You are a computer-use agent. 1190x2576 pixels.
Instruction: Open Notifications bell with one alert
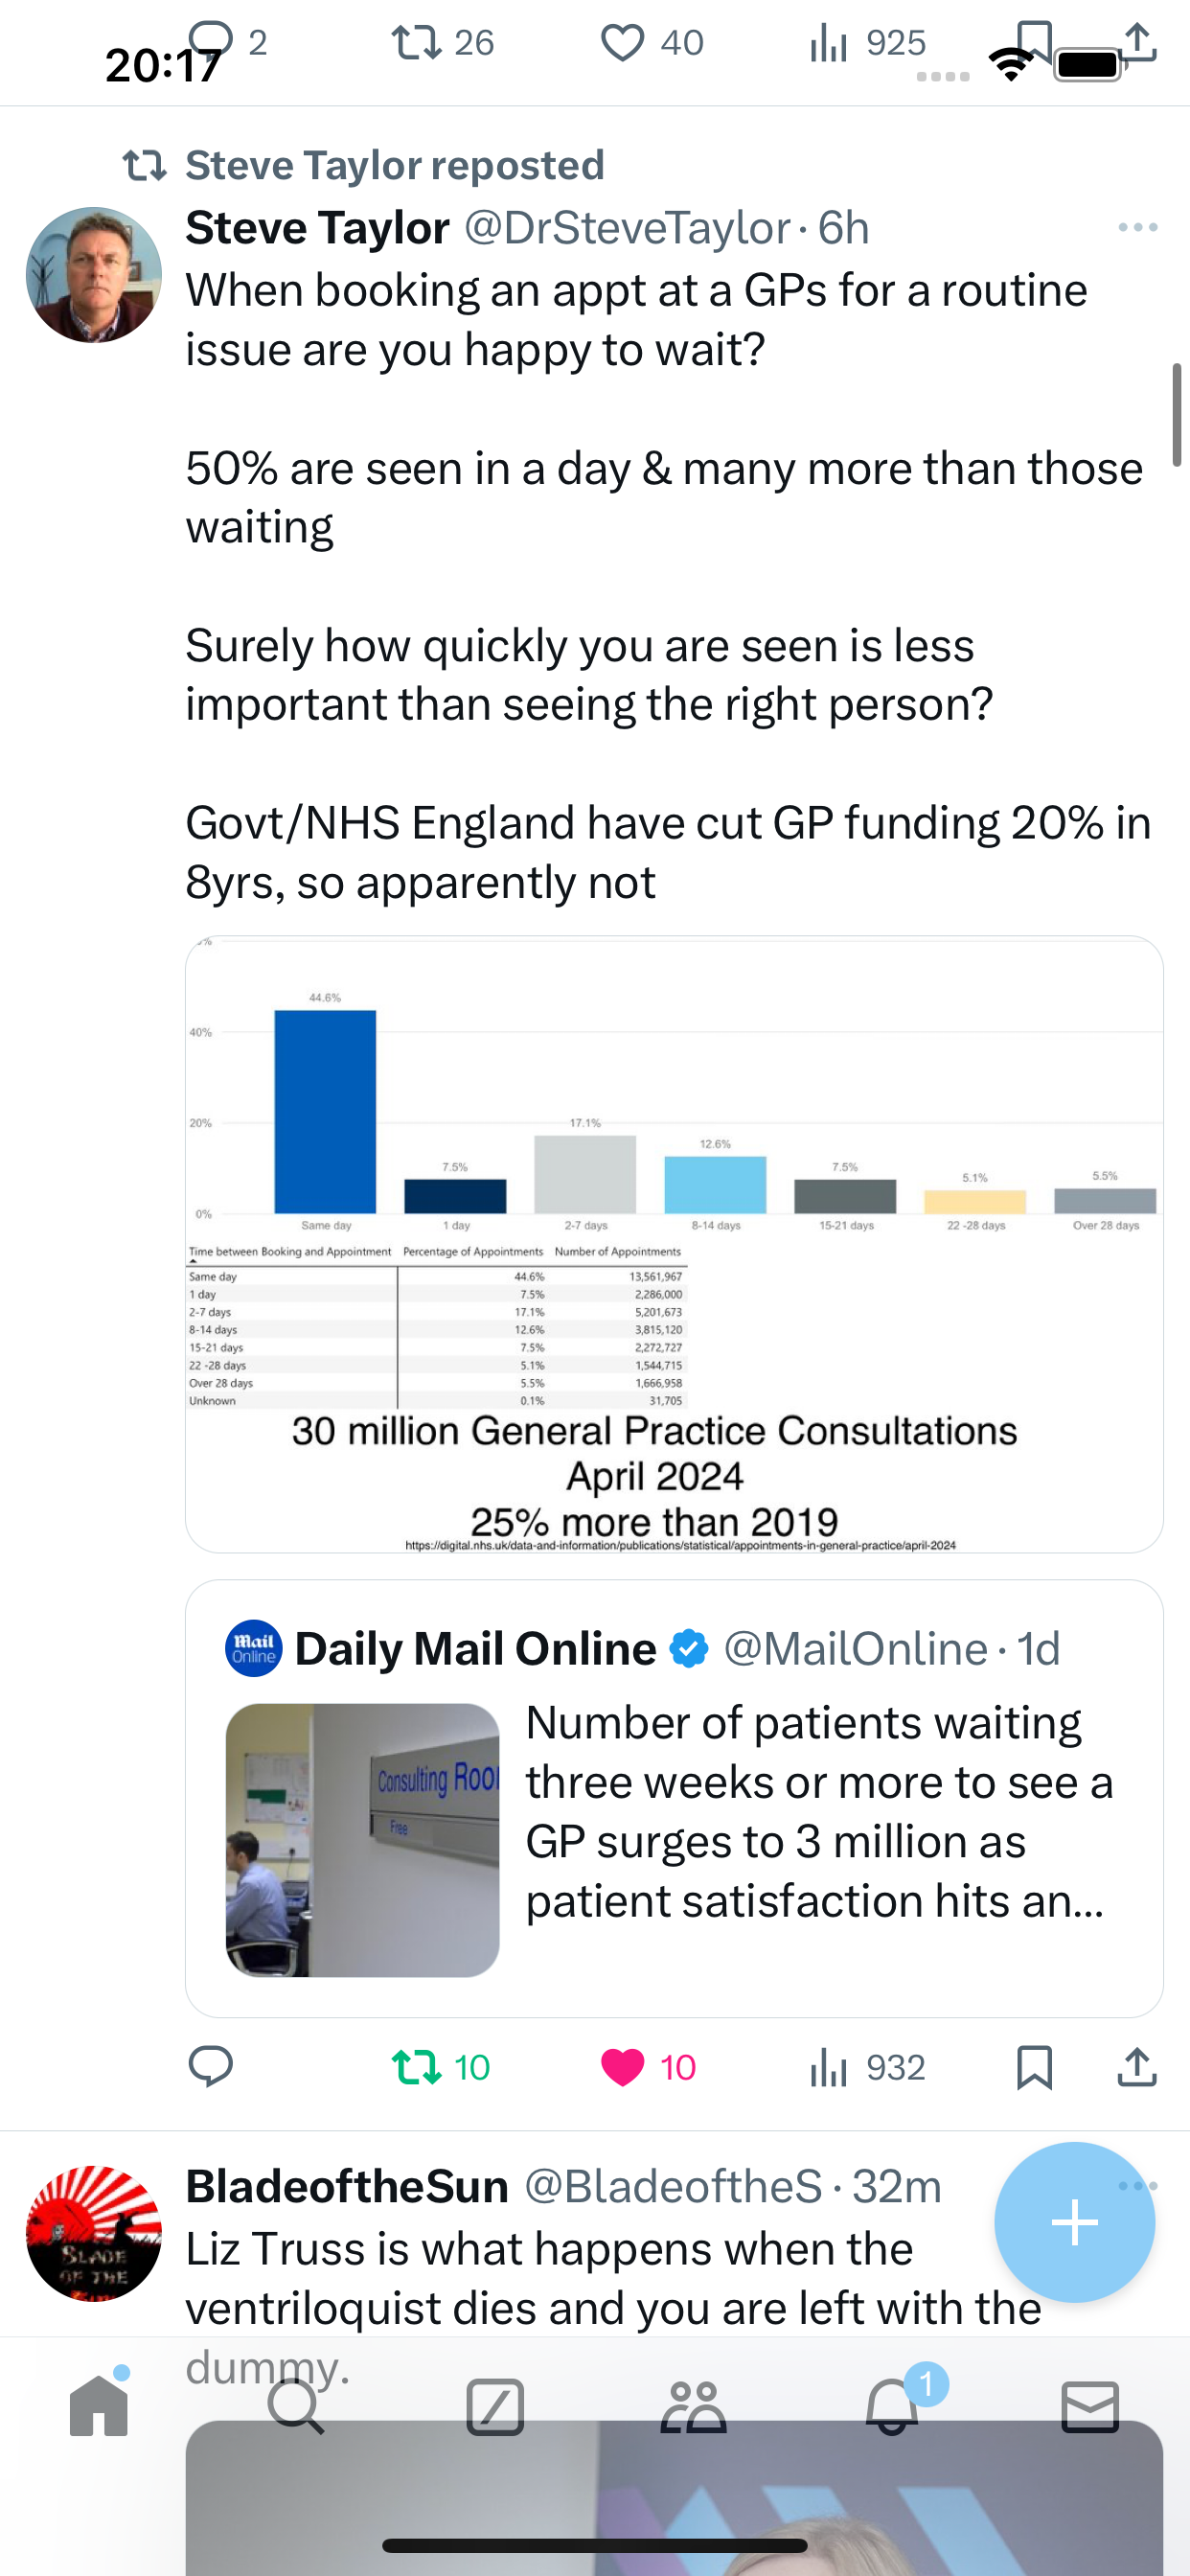pyautogui.click(x=892, y=2406)
